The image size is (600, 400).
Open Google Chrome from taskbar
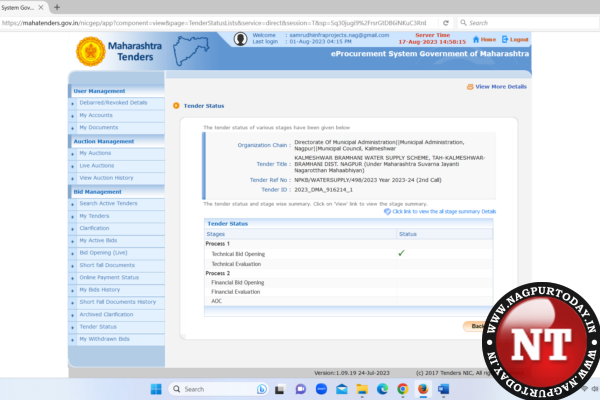(x=403, y=389)
